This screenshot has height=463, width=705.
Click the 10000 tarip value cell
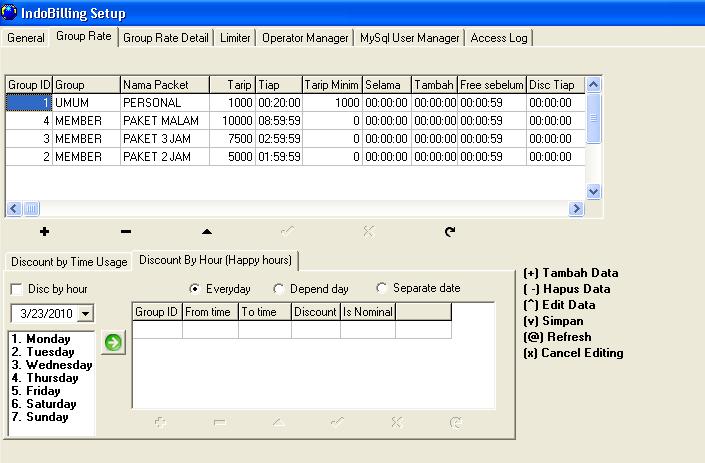[x=232, y=121]
